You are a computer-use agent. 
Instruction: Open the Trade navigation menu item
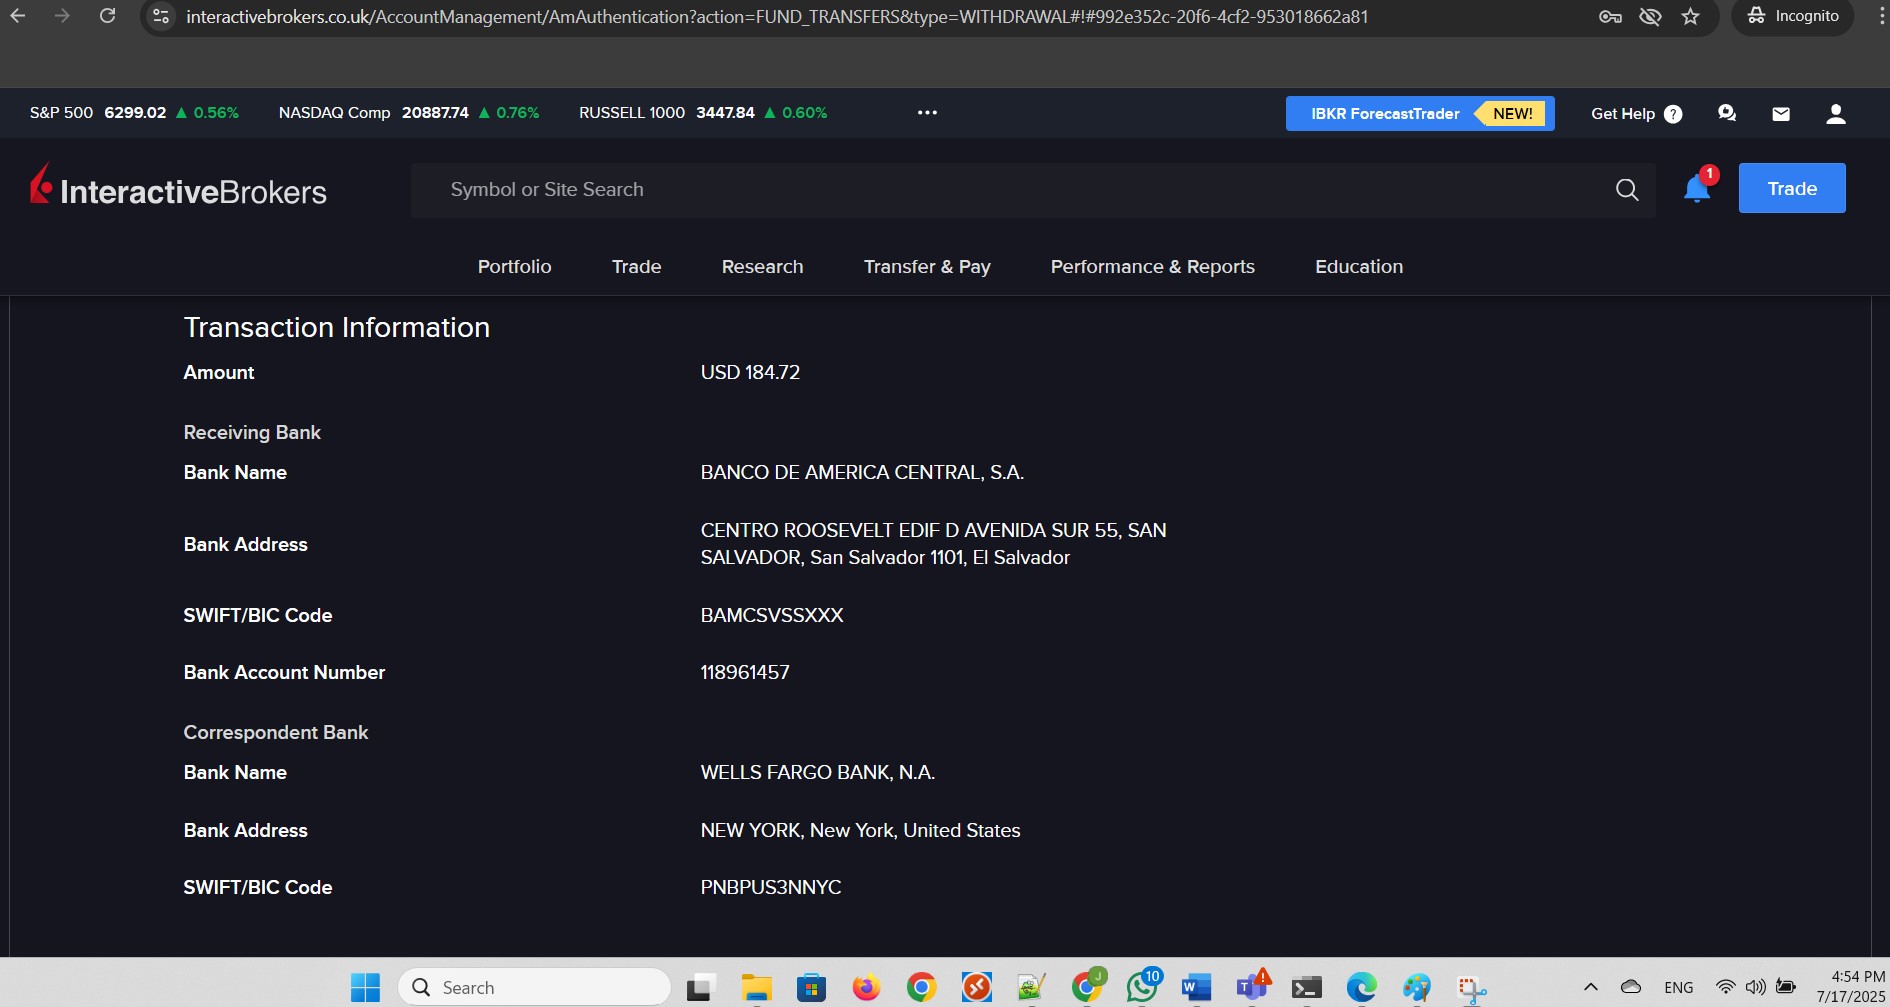637,267
